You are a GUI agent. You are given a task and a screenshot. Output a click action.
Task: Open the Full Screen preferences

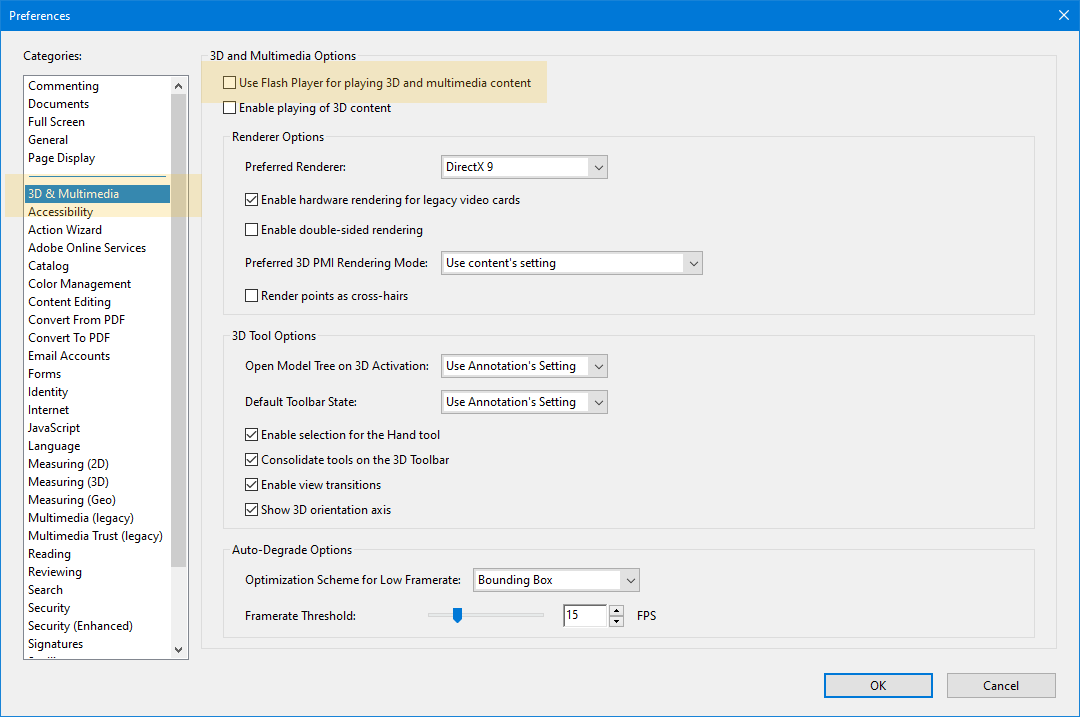59,121
